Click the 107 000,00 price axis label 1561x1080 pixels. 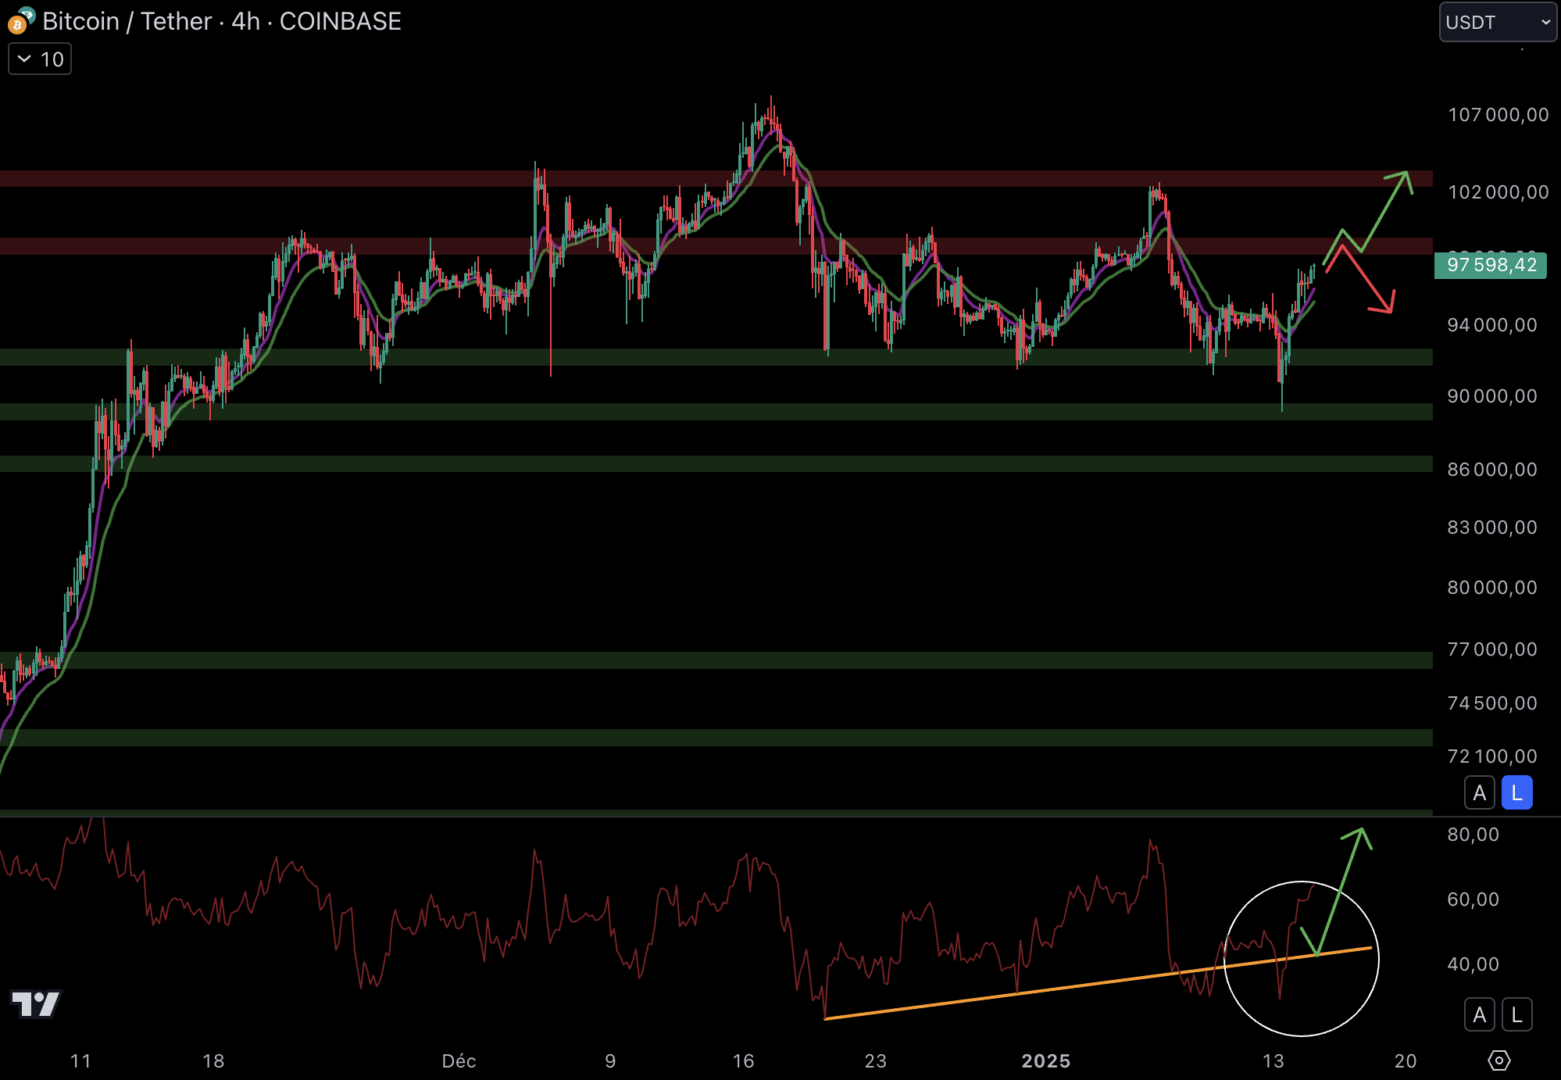tap(1497, 115)
